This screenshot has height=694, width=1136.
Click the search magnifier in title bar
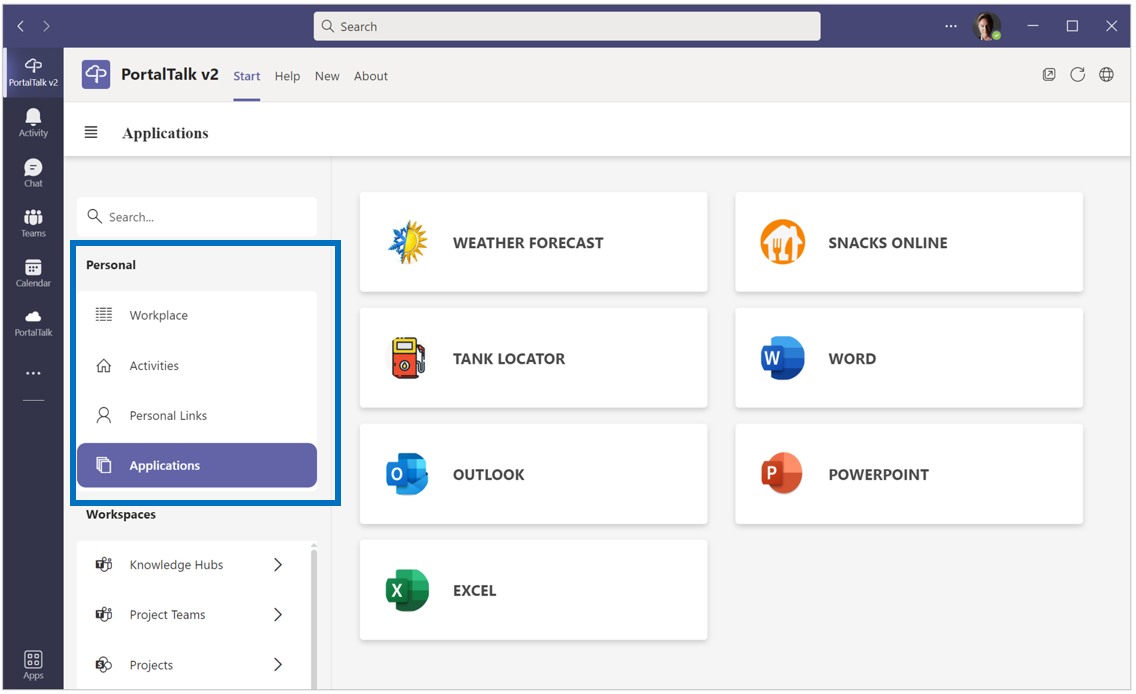(x=327, y=26)
